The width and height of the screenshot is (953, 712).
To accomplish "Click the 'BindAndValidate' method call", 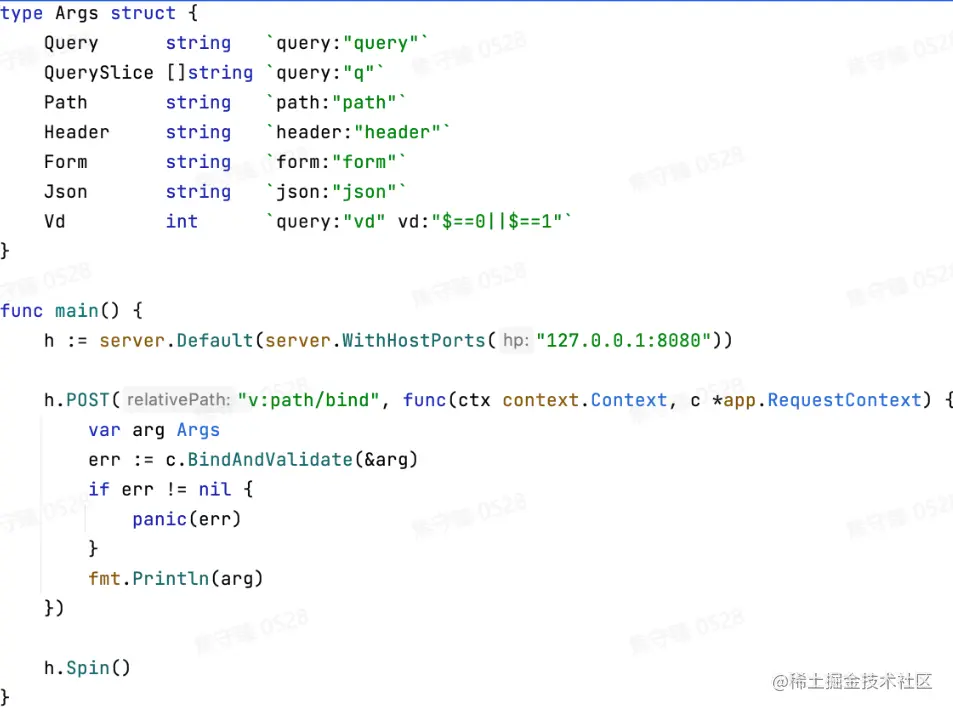I will (270, 460).
